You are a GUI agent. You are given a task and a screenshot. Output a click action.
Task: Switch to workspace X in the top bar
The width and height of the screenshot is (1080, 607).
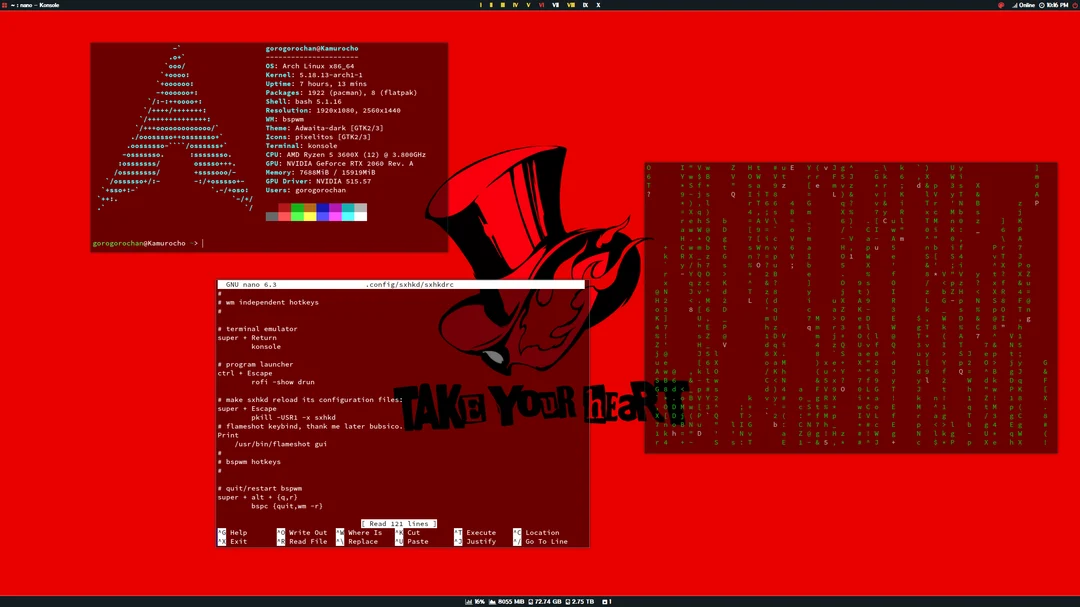[598, 5]
